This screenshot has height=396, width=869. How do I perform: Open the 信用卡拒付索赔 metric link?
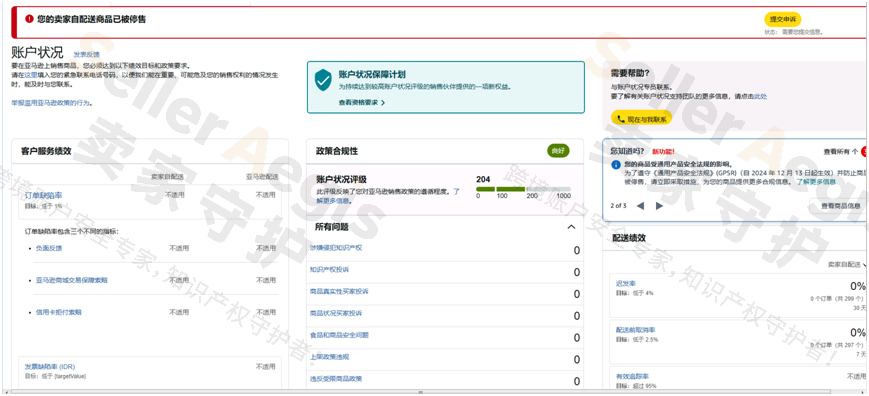(59, 312)
